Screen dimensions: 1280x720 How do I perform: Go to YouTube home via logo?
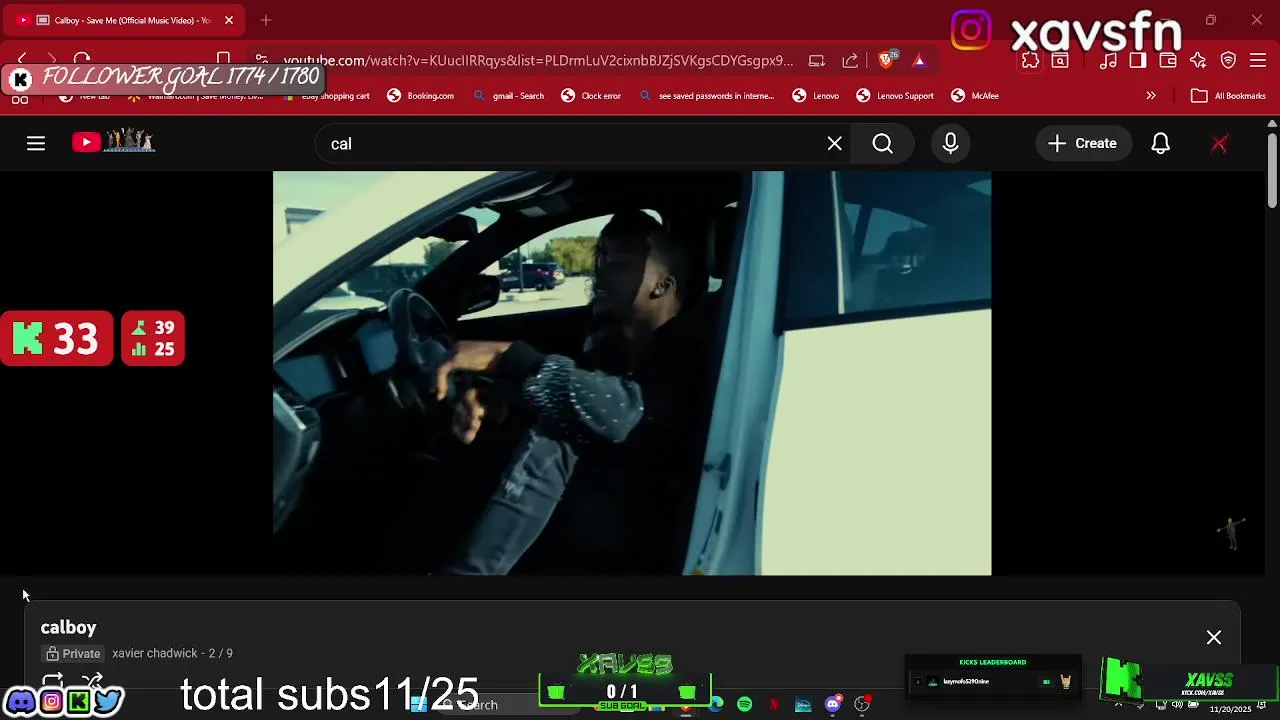tap(113, 142)
